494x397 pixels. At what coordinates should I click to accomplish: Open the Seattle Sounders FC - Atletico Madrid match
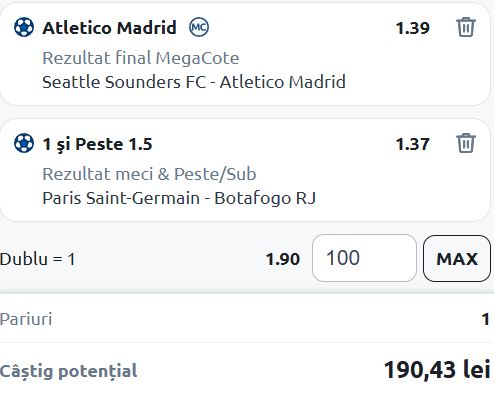[x=194, y=82]
